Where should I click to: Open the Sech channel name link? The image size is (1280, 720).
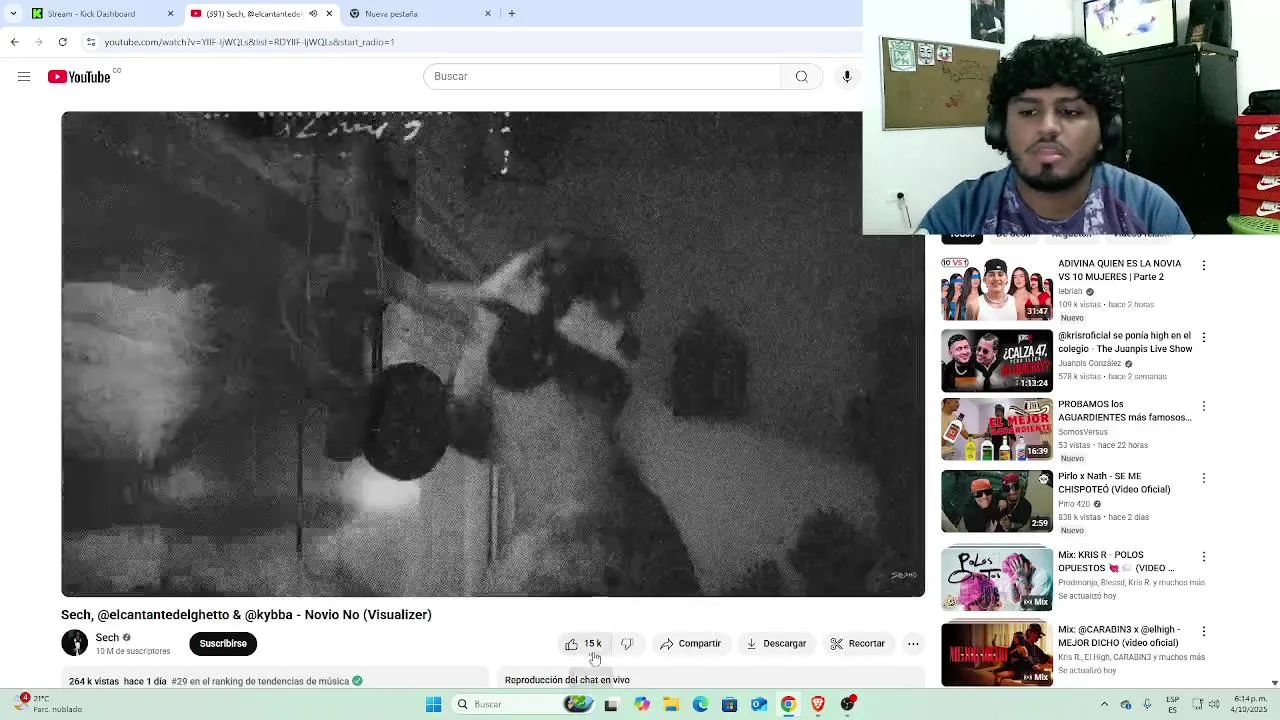click(x=107, y=638)
